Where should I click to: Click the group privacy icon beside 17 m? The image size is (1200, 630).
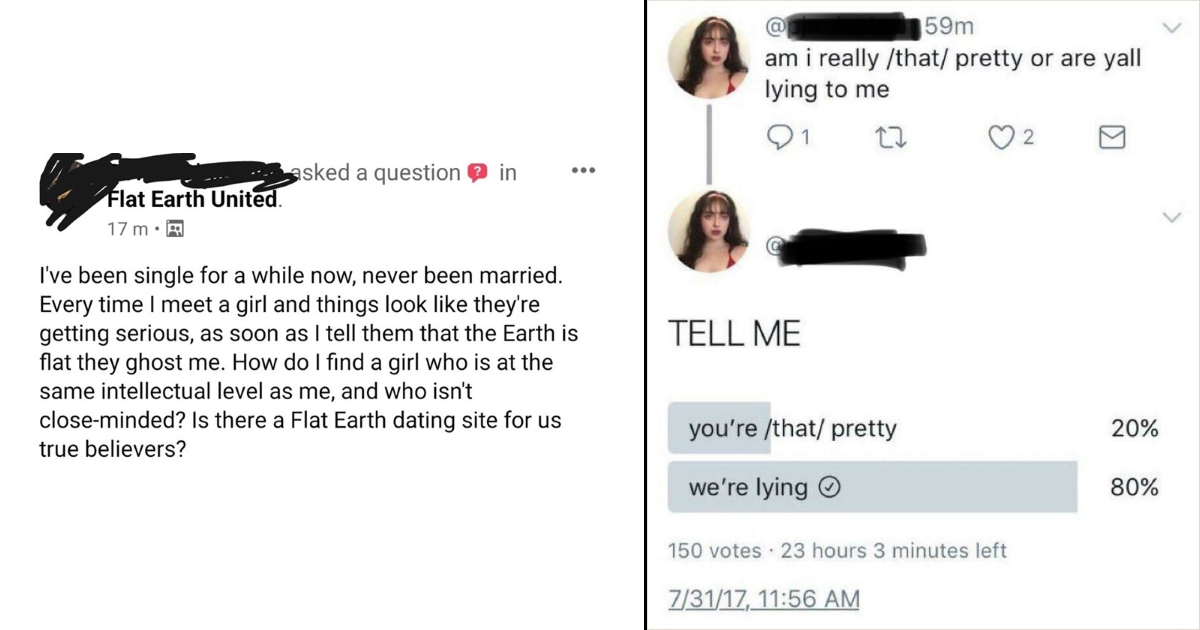pyautogui.click(x=174, y=229)
